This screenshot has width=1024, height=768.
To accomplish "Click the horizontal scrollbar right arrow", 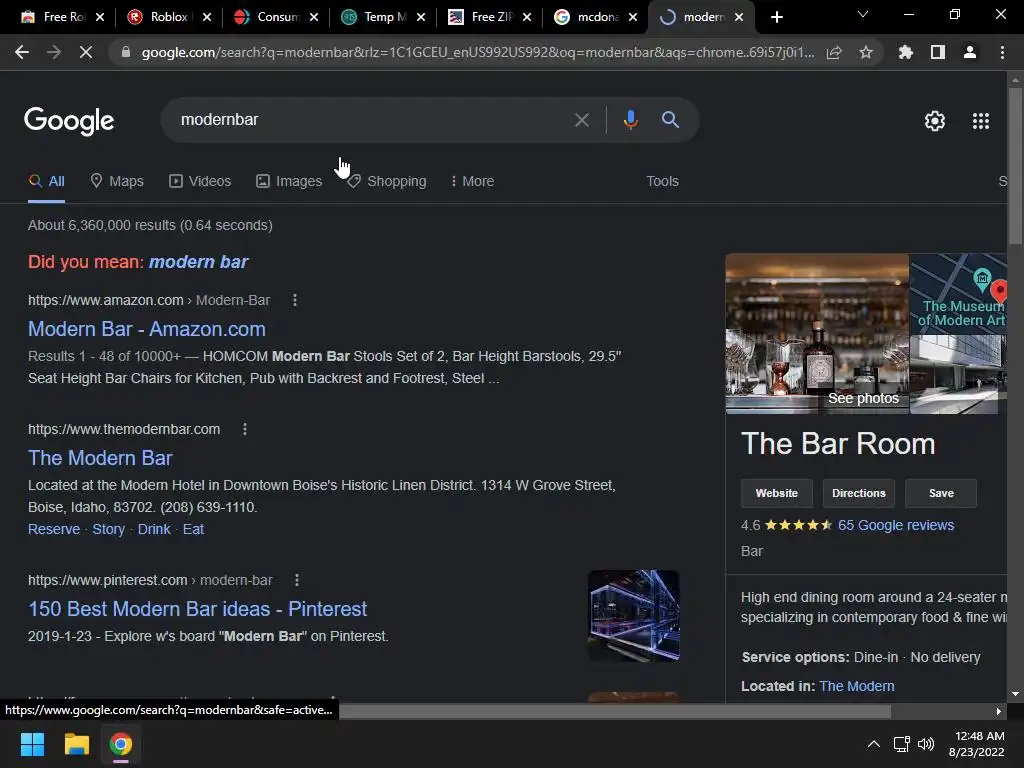I will coord(999,711).
